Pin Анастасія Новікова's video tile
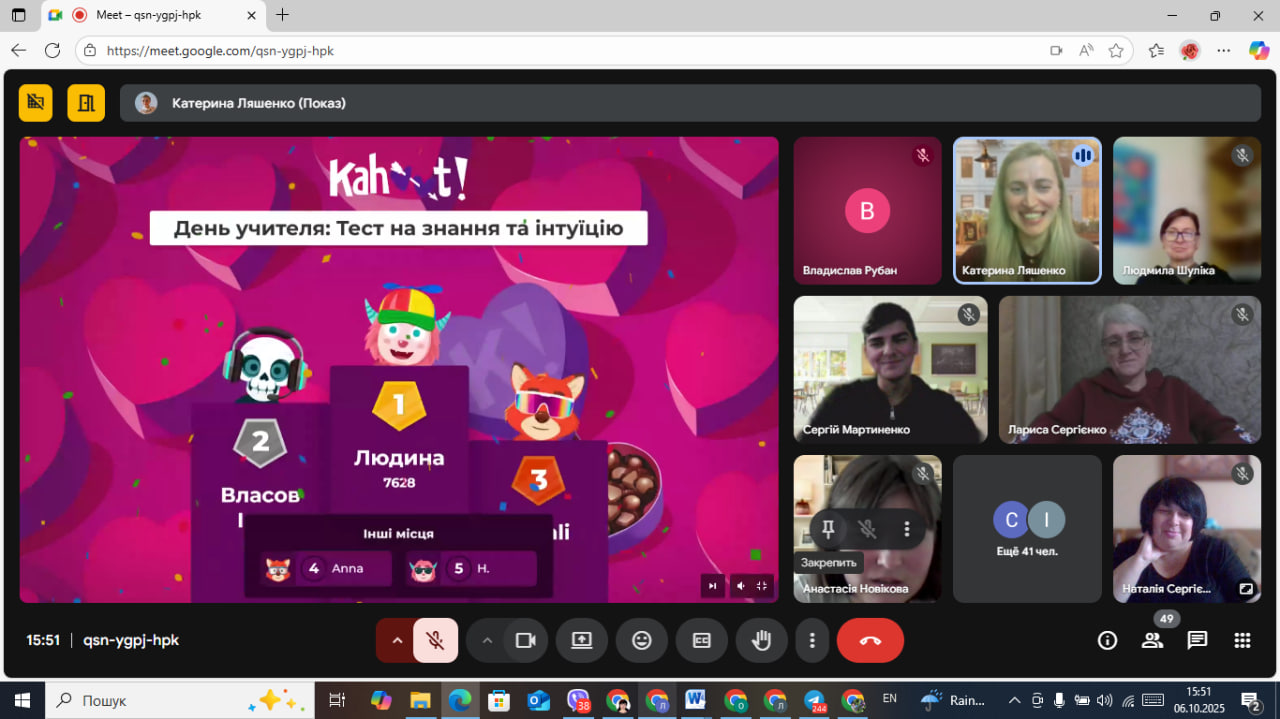 [828, 529]
